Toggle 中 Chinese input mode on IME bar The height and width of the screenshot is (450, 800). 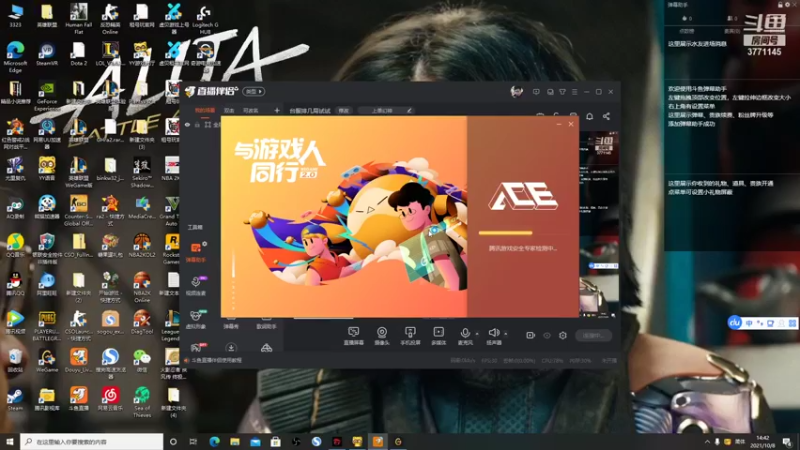pyautogui.click(x=749, y=323)
